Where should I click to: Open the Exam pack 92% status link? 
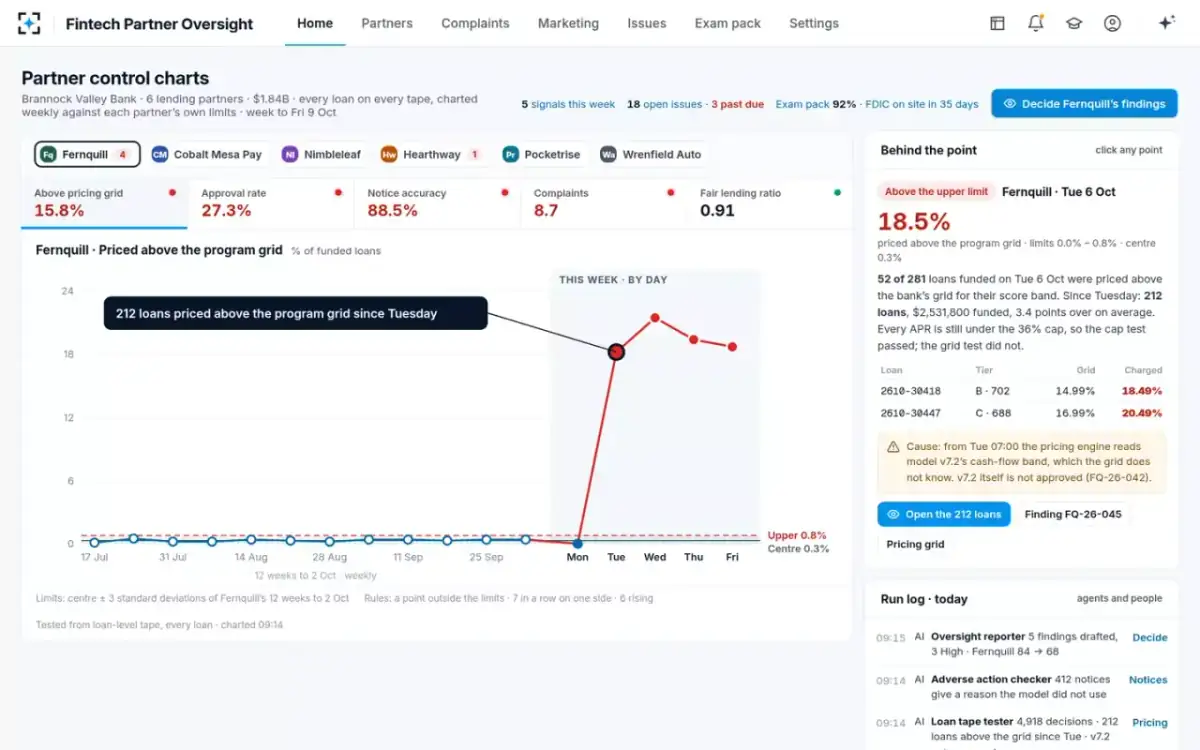[816, 104]
